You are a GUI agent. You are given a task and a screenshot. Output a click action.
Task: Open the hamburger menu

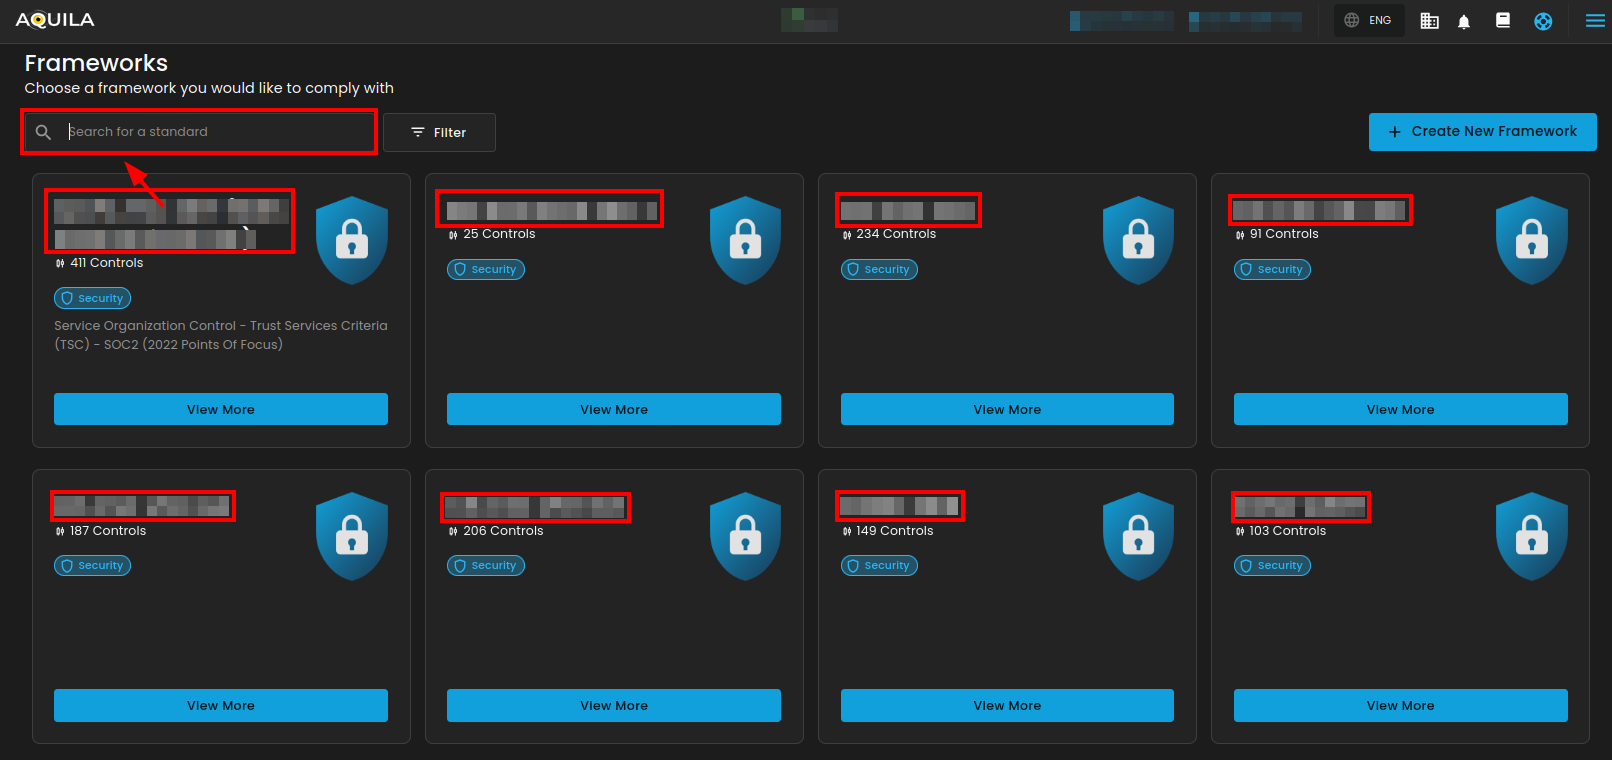[x=1595, y=20]
